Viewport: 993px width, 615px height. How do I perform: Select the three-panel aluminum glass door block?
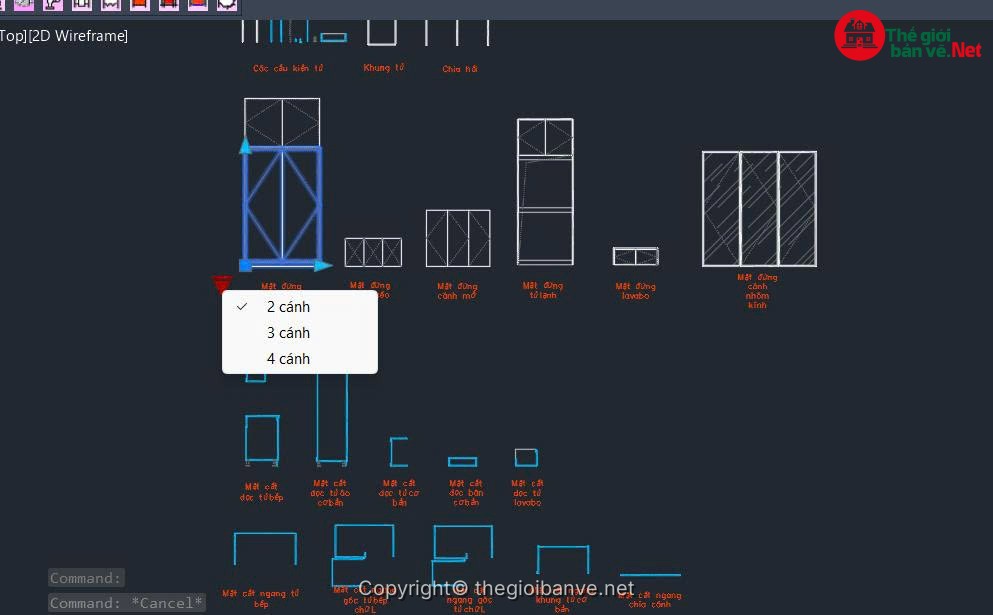(759, 208)
